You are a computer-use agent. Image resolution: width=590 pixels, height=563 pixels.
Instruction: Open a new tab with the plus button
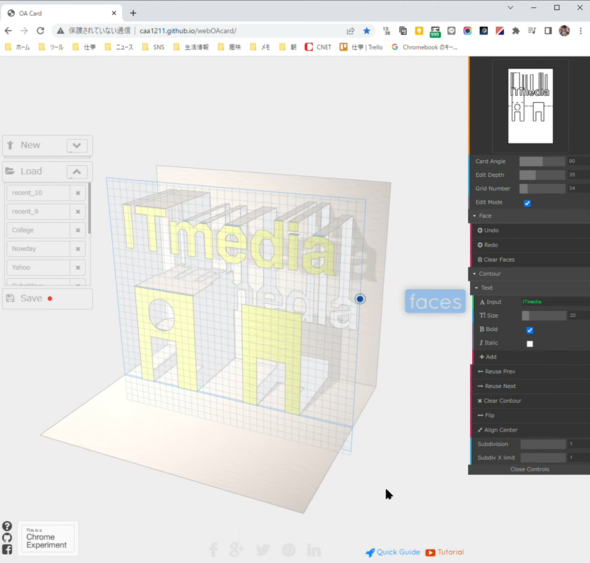[x=133, y=13]
